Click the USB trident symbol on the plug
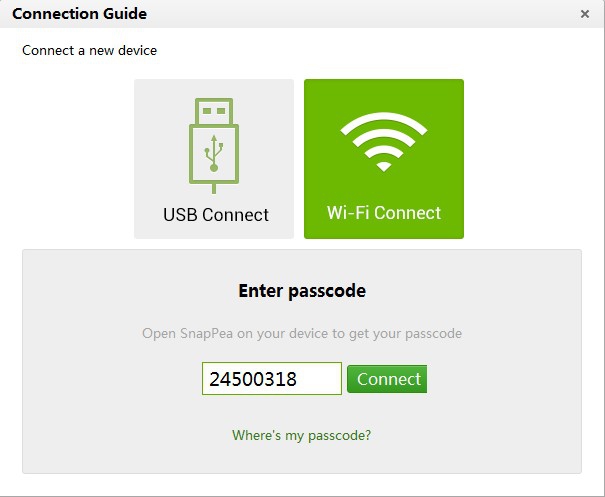Viewport: 605px width, 497px height. pos(213,149)
